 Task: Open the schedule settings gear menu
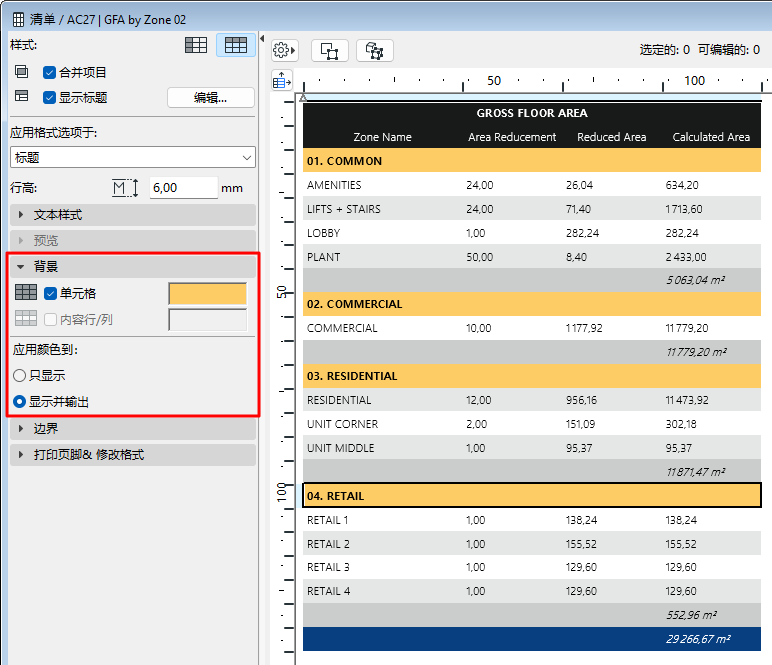tap(284, 50)
